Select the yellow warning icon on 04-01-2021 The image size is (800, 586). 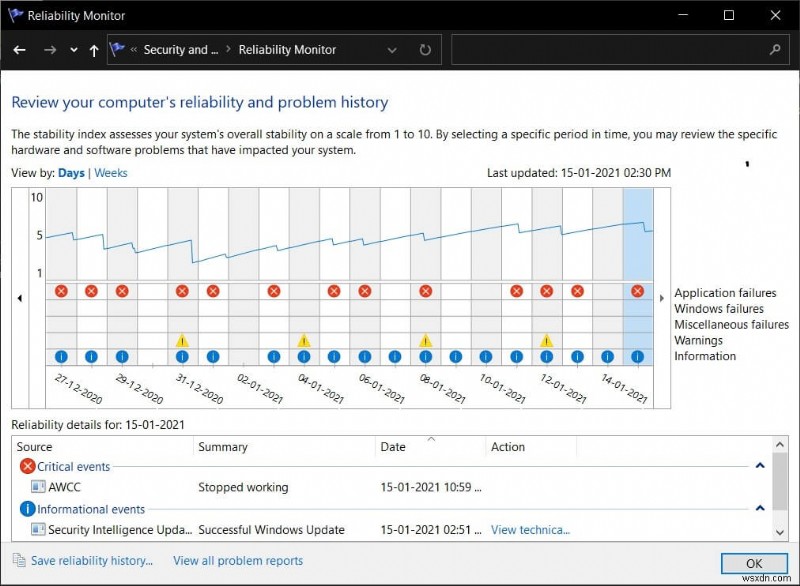pos(303,340)
